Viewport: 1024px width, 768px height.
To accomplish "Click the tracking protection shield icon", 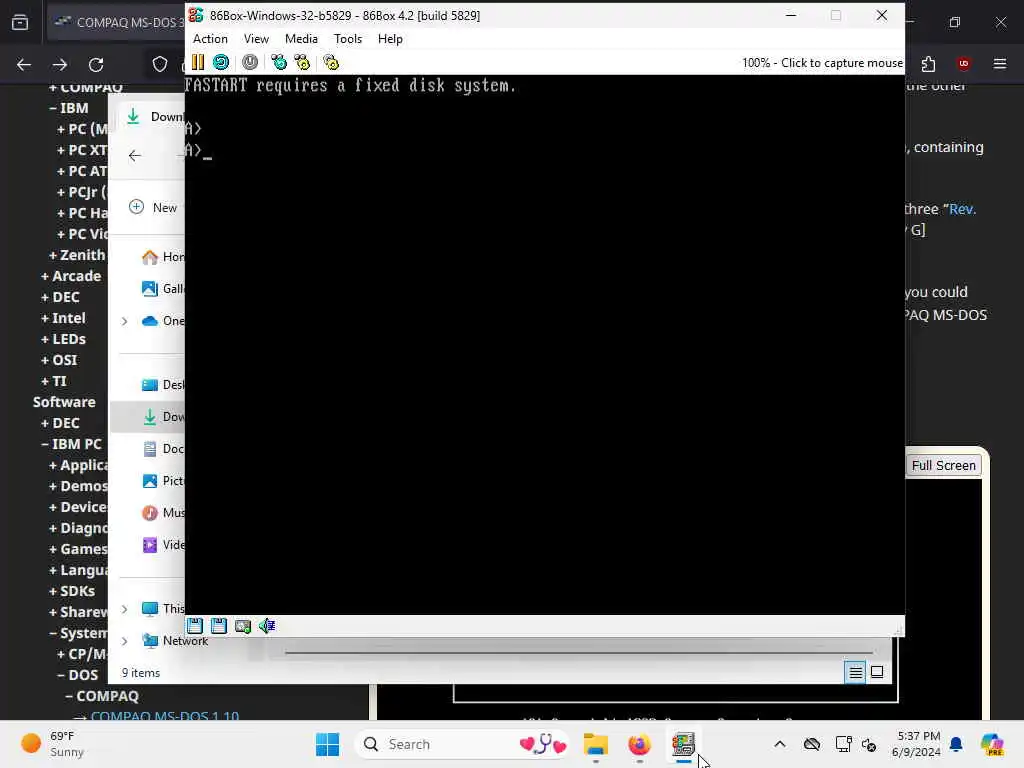I will (160, 64).
